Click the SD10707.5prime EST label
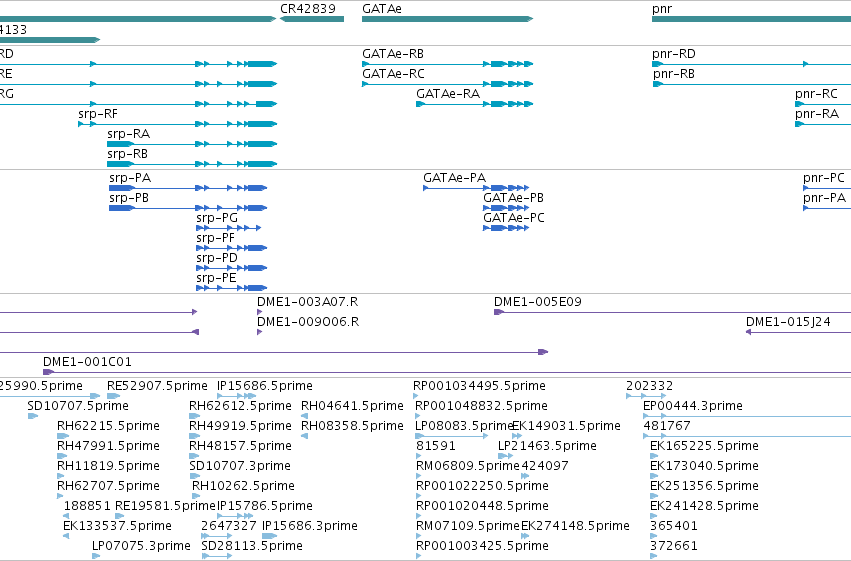 click(78, 406)
